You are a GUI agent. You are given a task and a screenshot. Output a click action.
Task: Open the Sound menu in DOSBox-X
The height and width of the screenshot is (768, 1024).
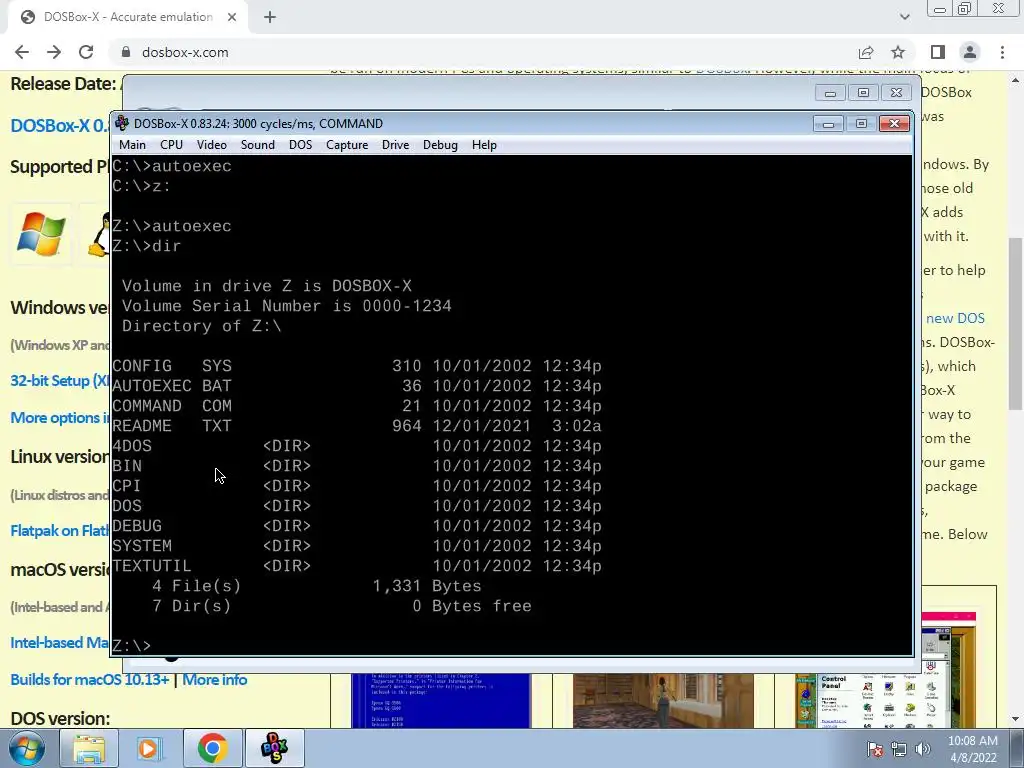click(257, 145)
